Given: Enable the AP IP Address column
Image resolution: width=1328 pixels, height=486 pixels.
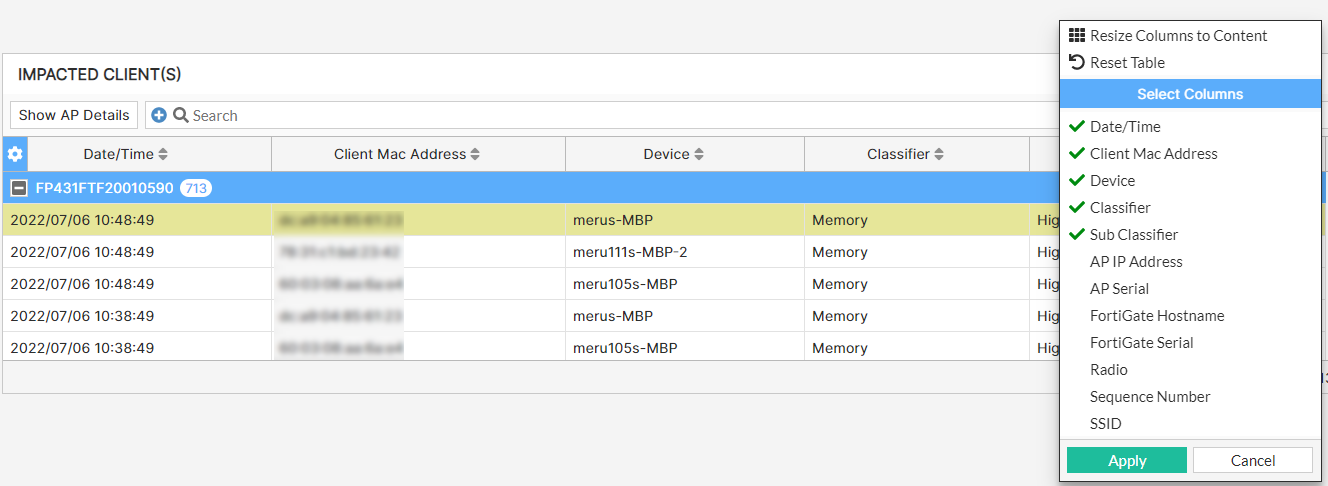Looking at the screenshot, I should click(1136, 262).
